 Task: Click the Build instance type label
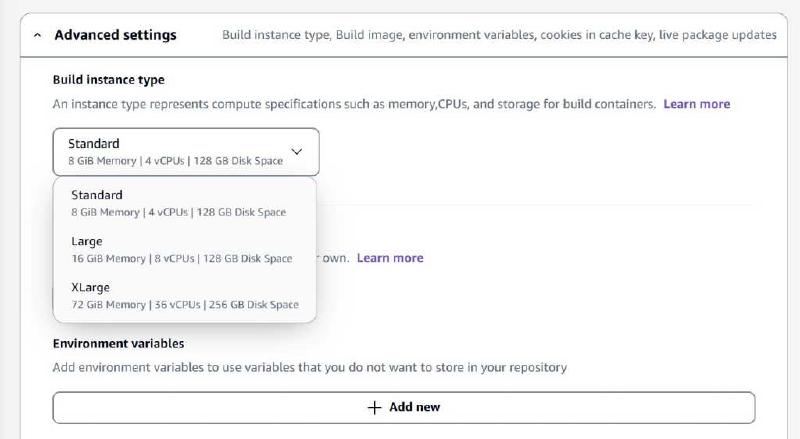pyautogui.click(x=108, y=80)
